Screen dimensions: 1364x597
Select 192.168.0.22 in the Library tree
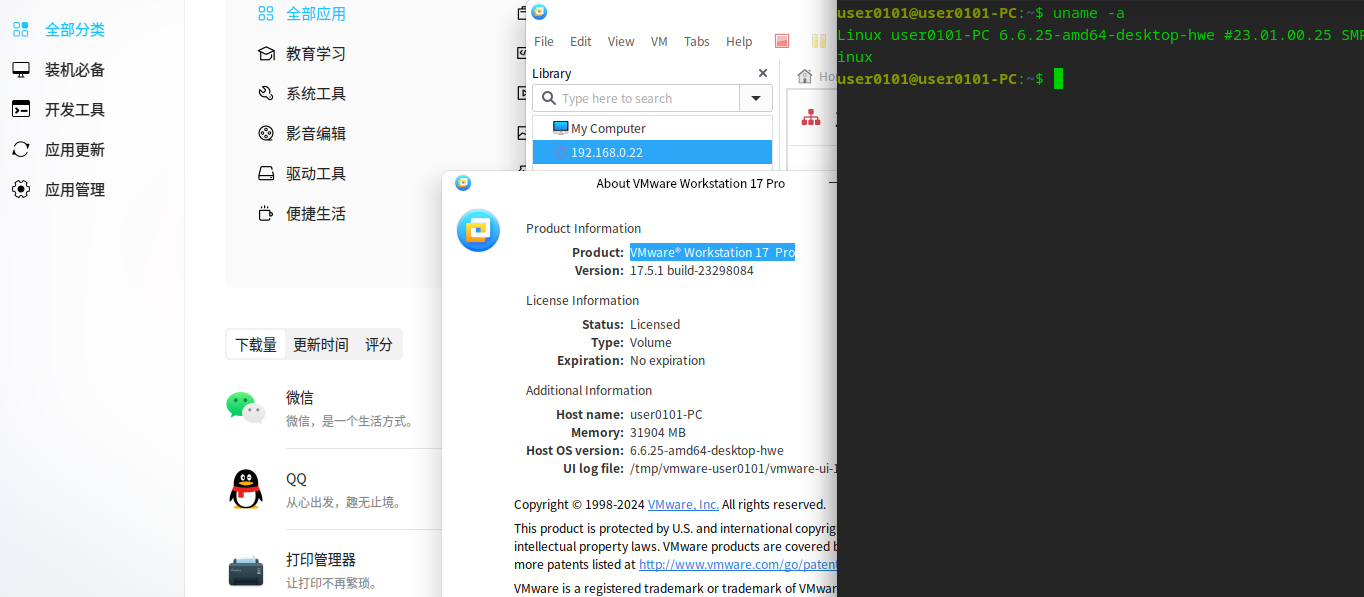tap(652, 152)
